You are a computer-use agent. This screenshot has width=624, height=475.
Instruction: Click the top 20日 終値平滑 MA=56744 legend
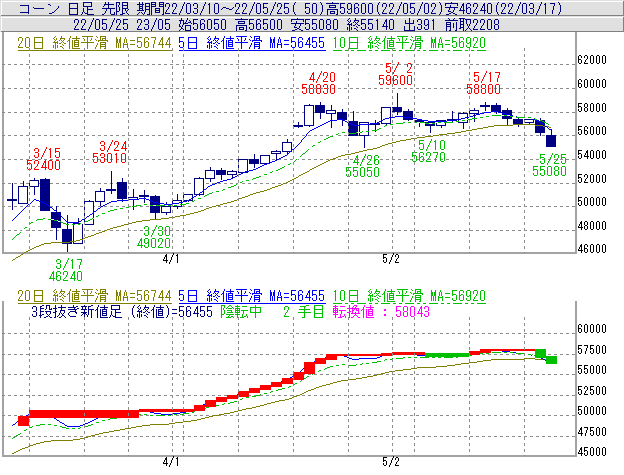click(x=94, y=43)
